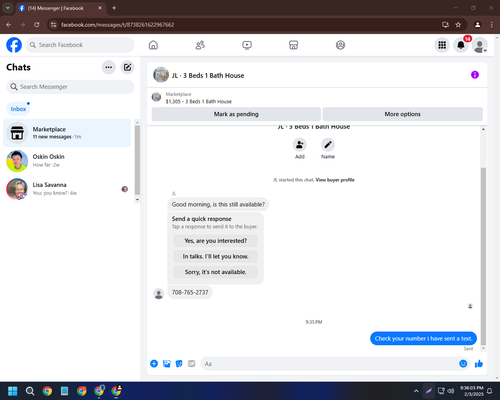500x400 pixels.
Task: Click the Search Messenger field
Action: [70, 87]
